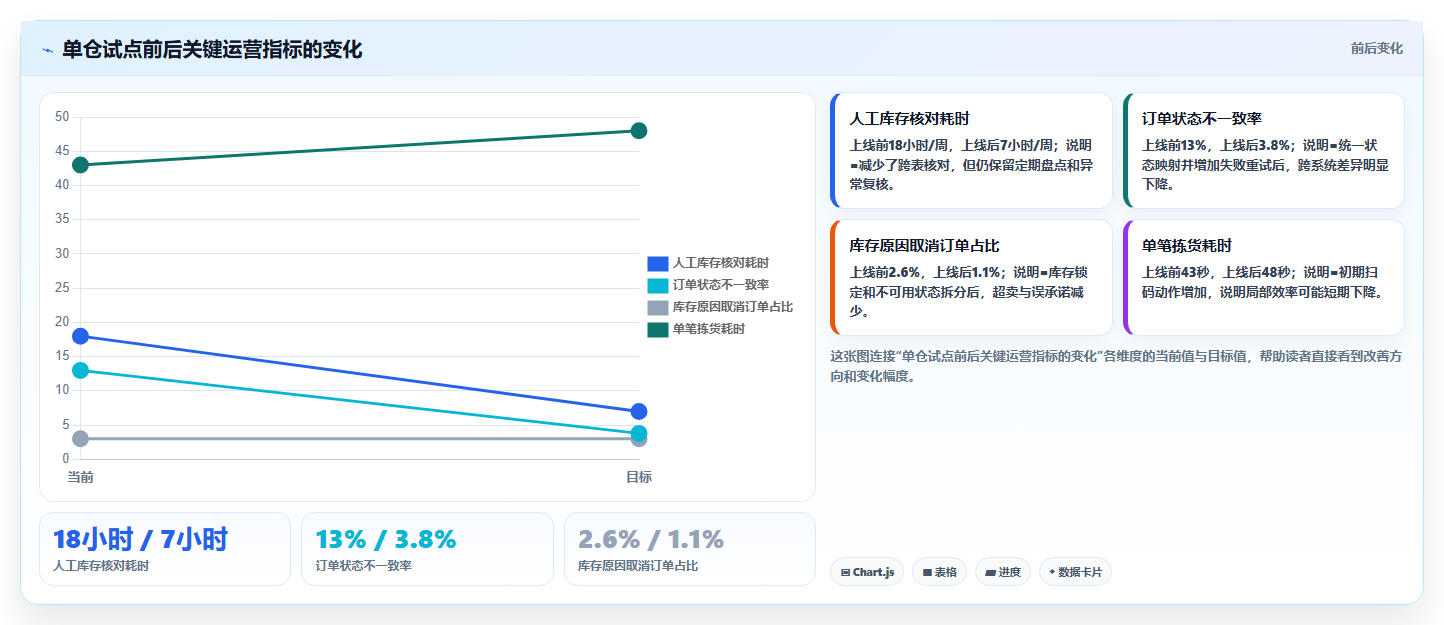The width and height of the screenshot is (1444, 625).
Task: Click the text 上线前2.6%，上线后1.1%
Action: (x=926, y=272)
